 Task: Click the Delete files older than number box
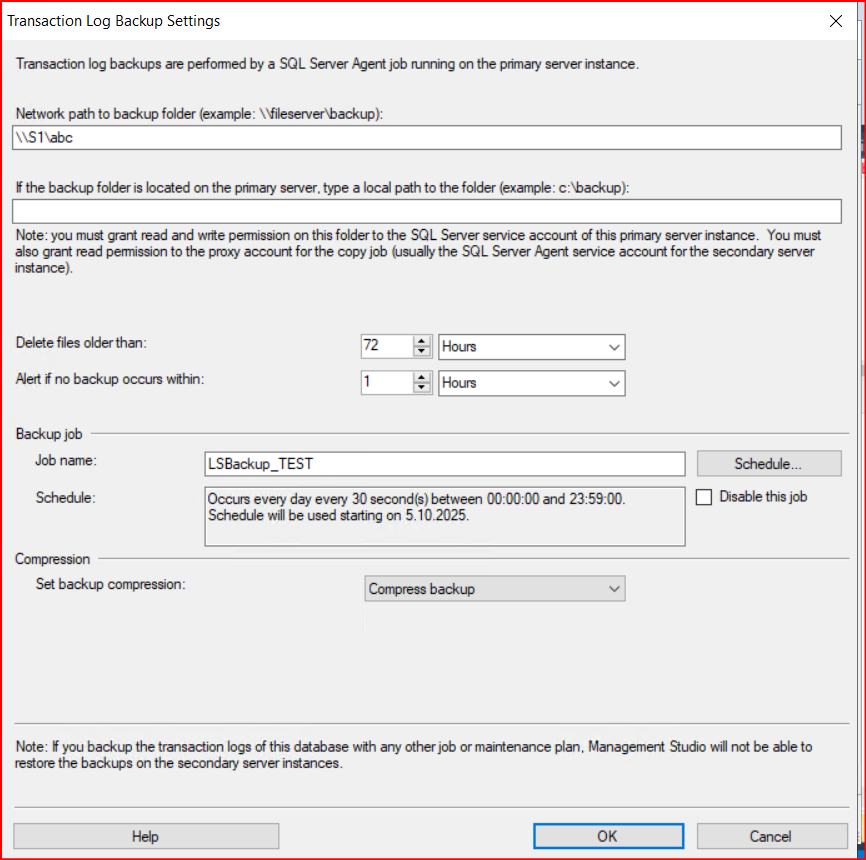click(x=386, y=347)
